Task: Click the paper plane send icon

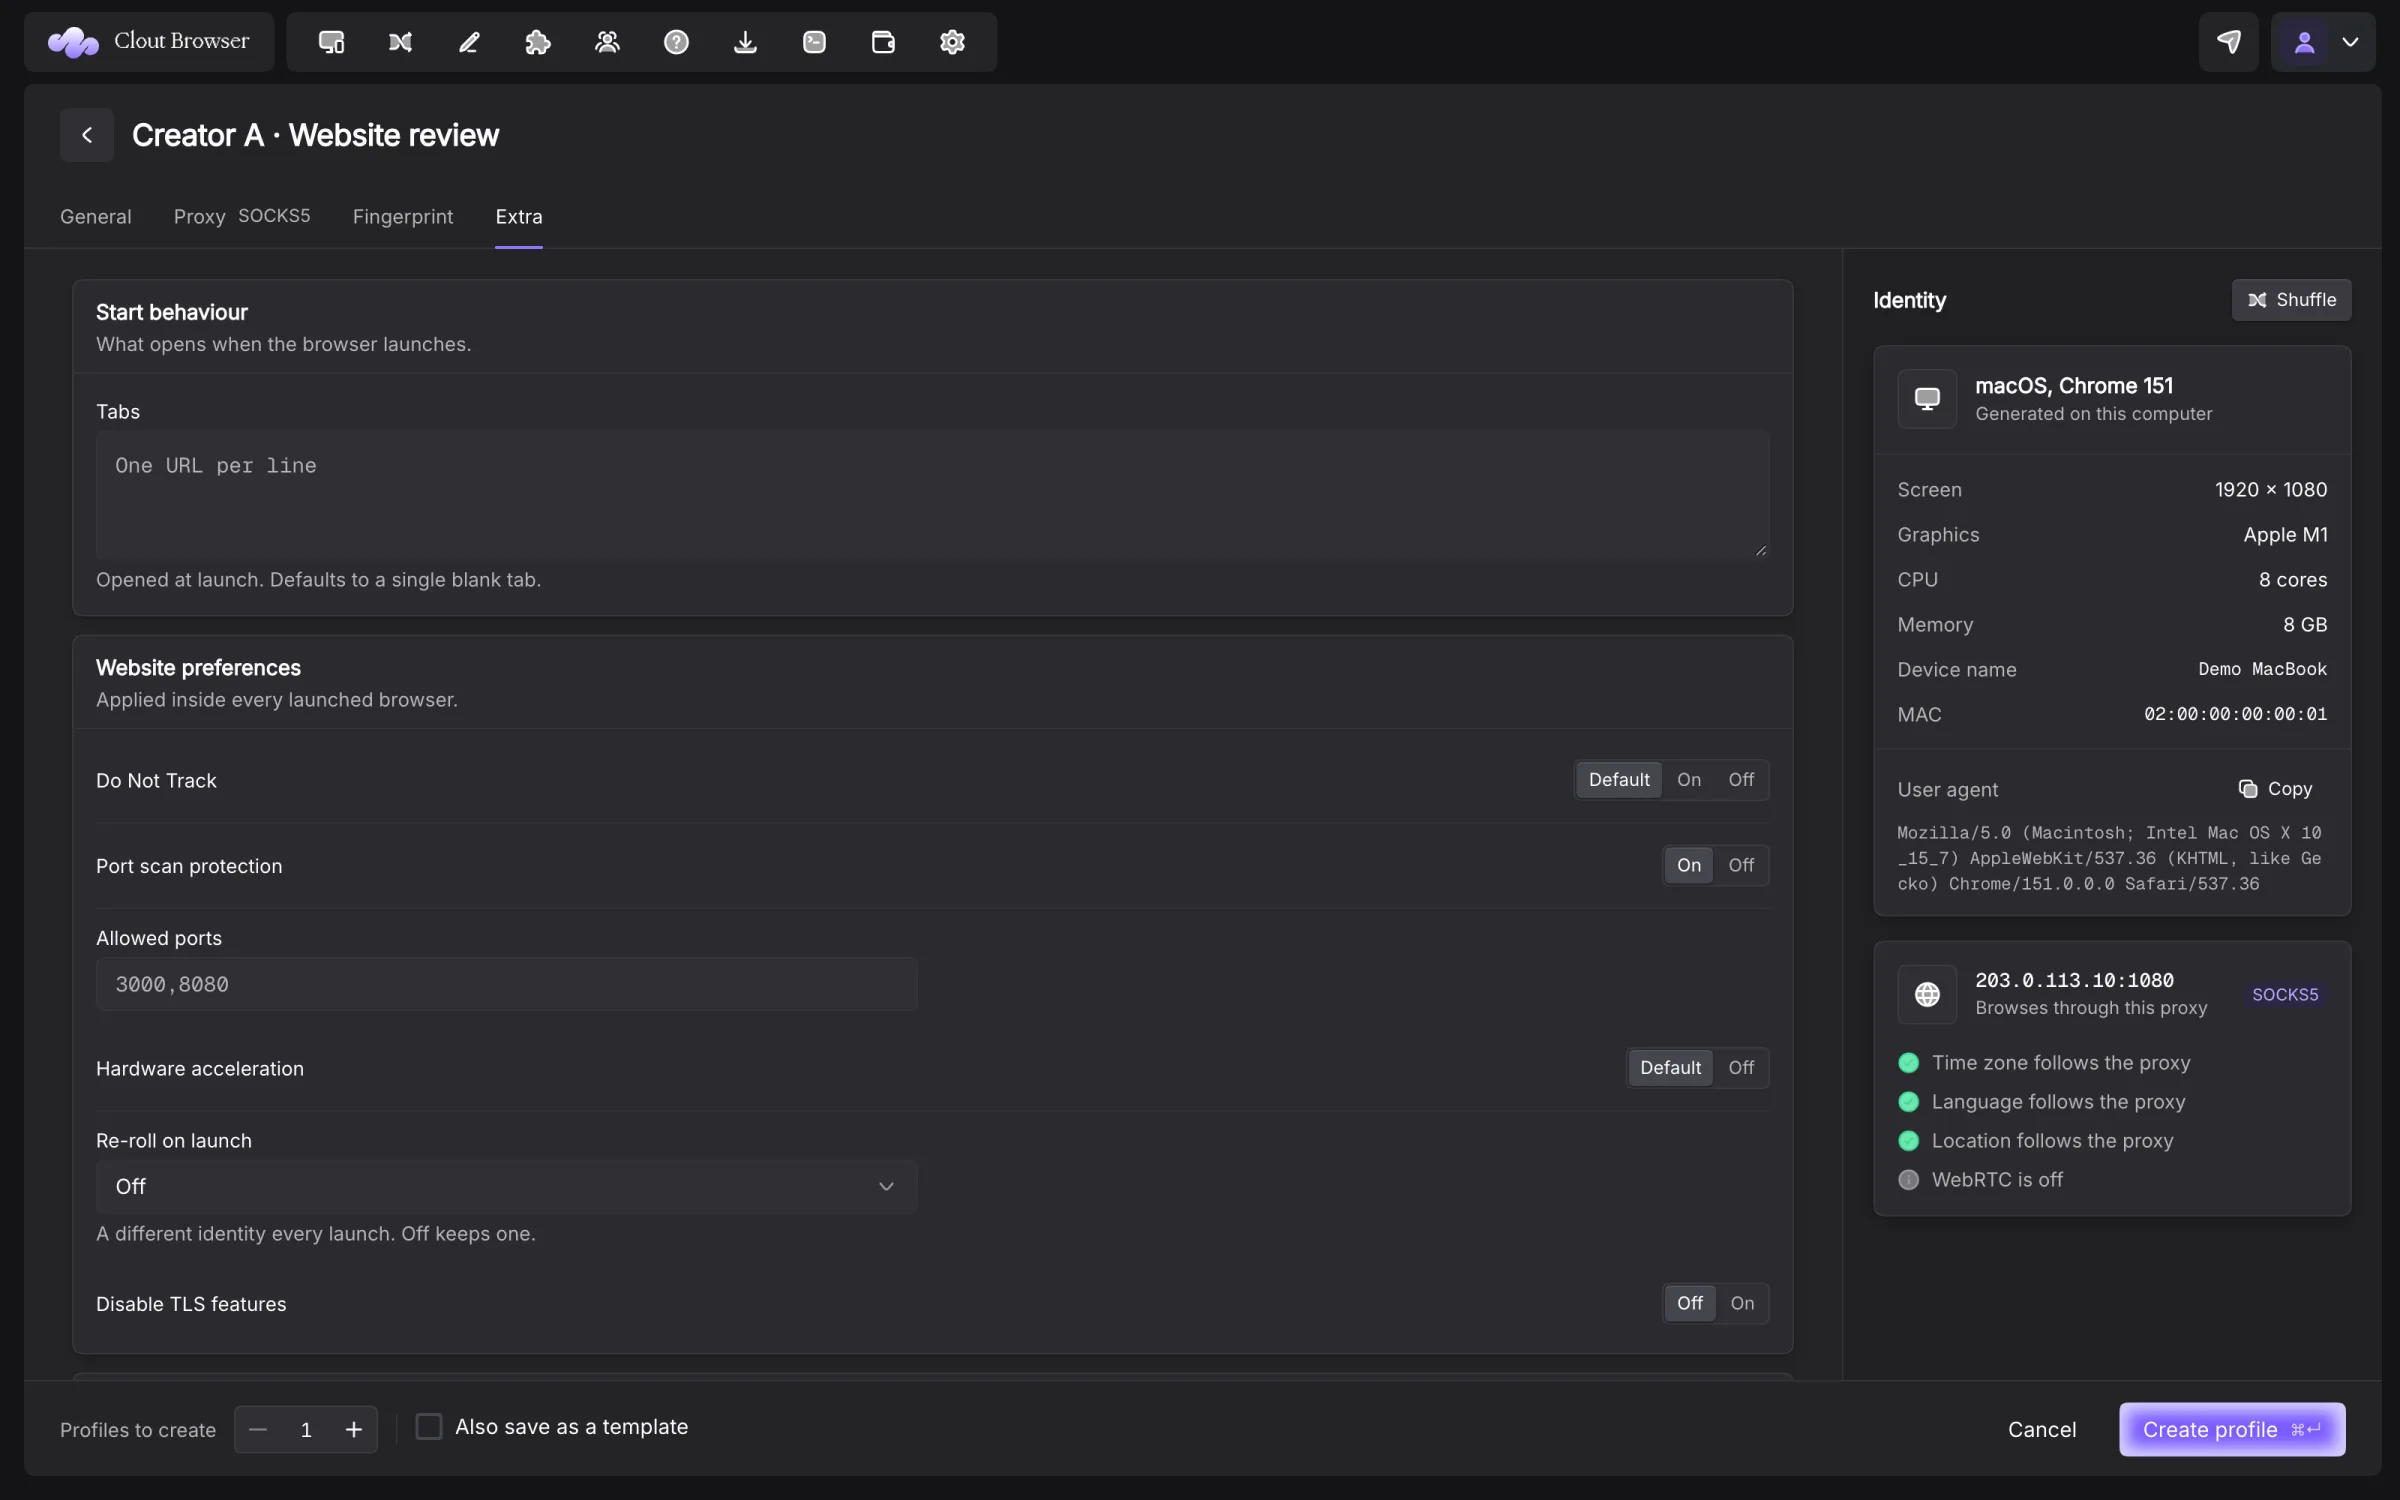Action: (2228, 42)
